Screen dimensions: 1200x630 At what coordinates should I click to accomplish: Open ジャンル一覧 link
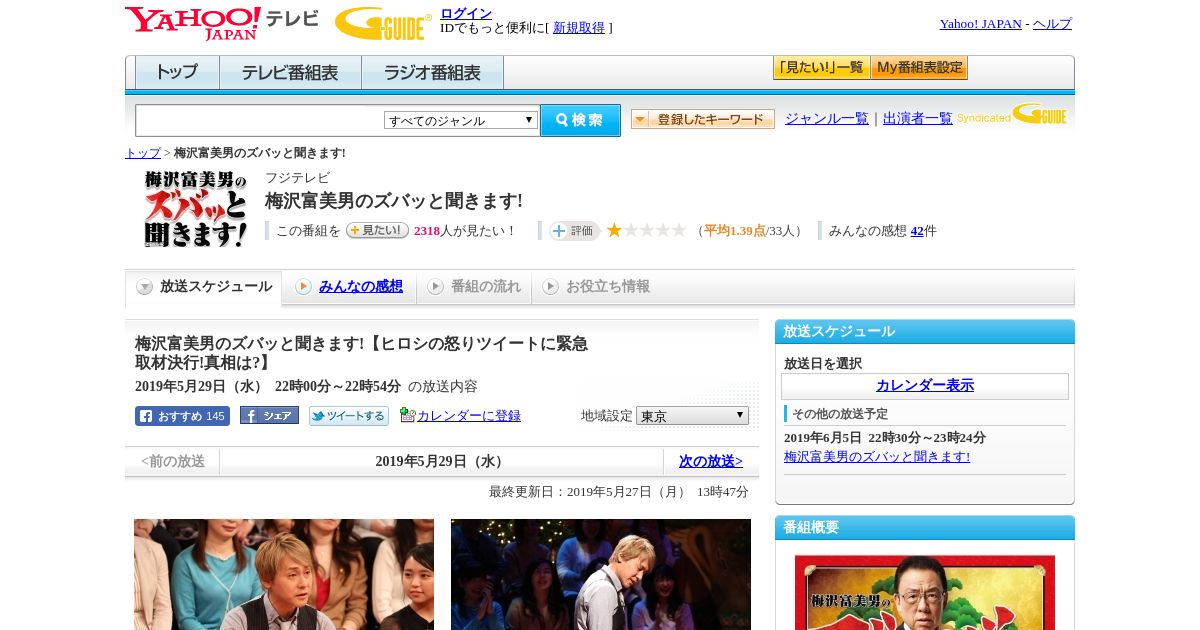827,119
